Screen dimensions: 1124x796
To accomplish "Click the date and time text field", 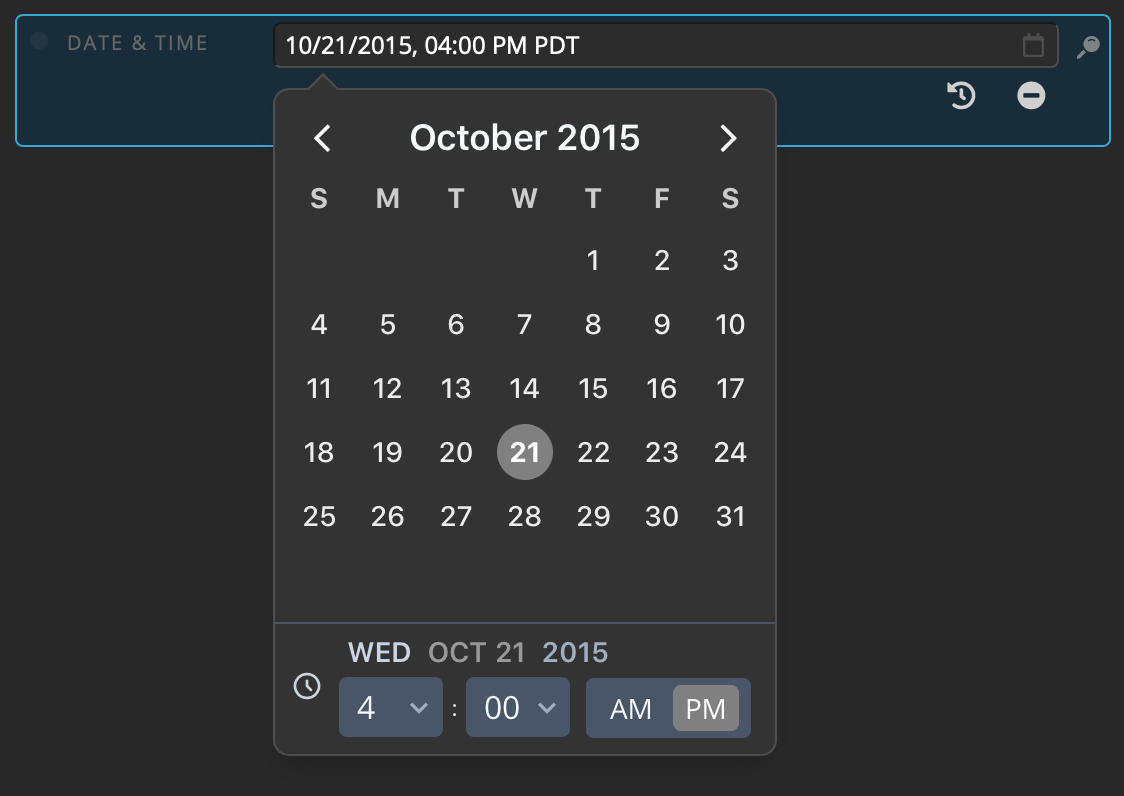I will pyautogui.click(x=665, y=45).
